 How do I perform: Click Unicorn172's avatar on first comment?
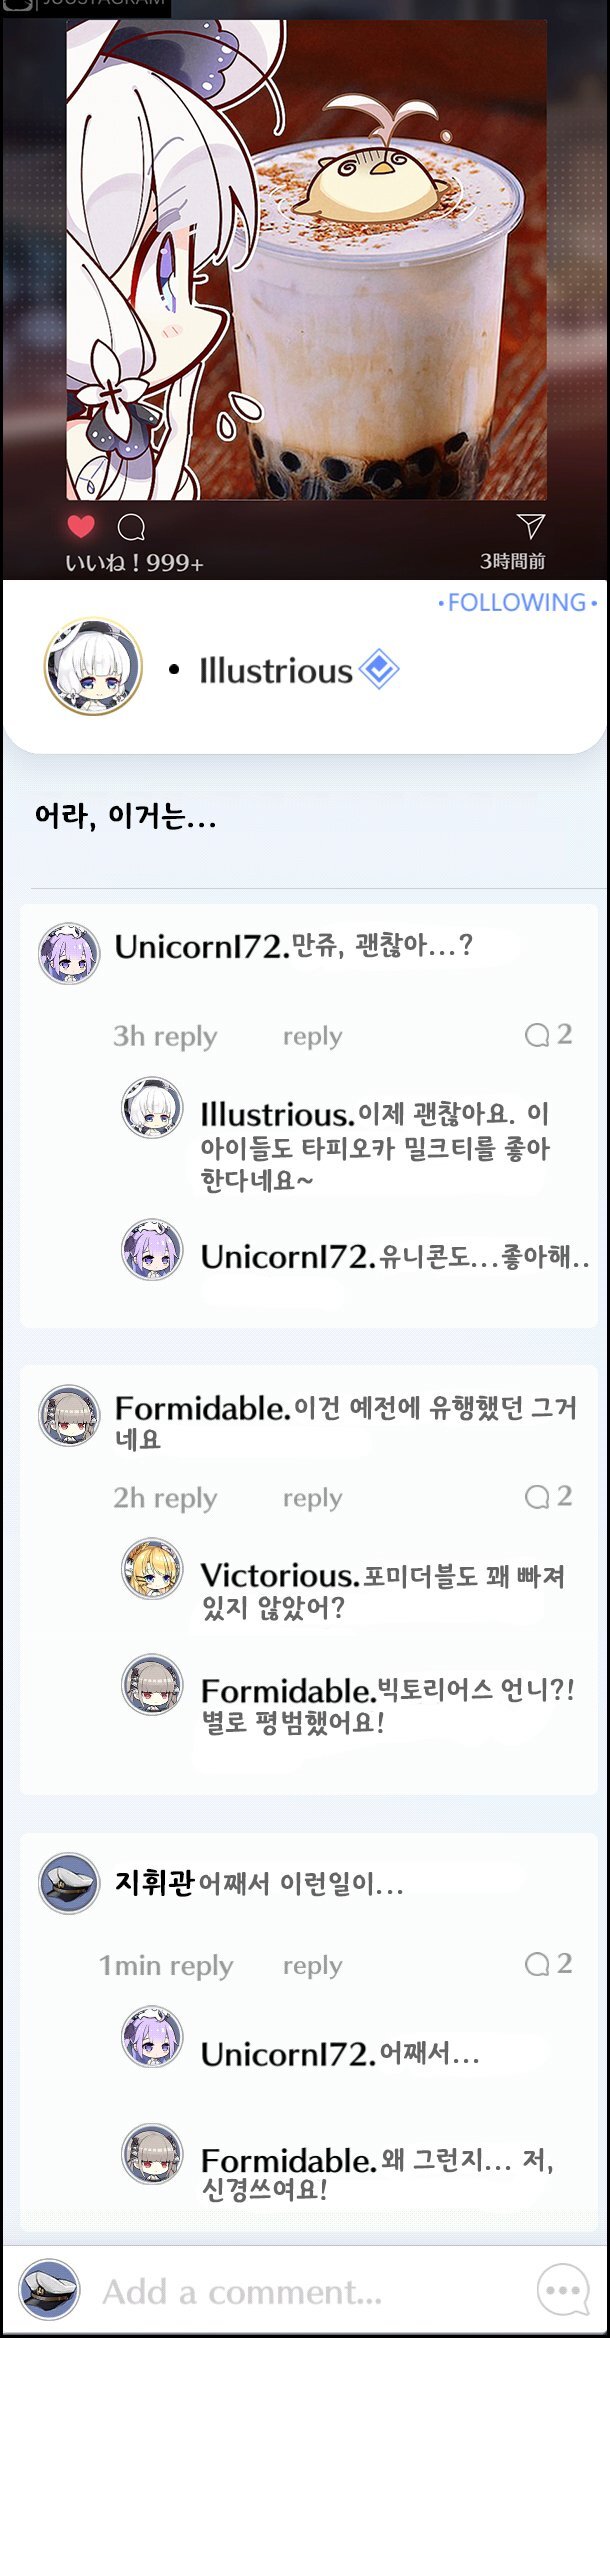69,954
